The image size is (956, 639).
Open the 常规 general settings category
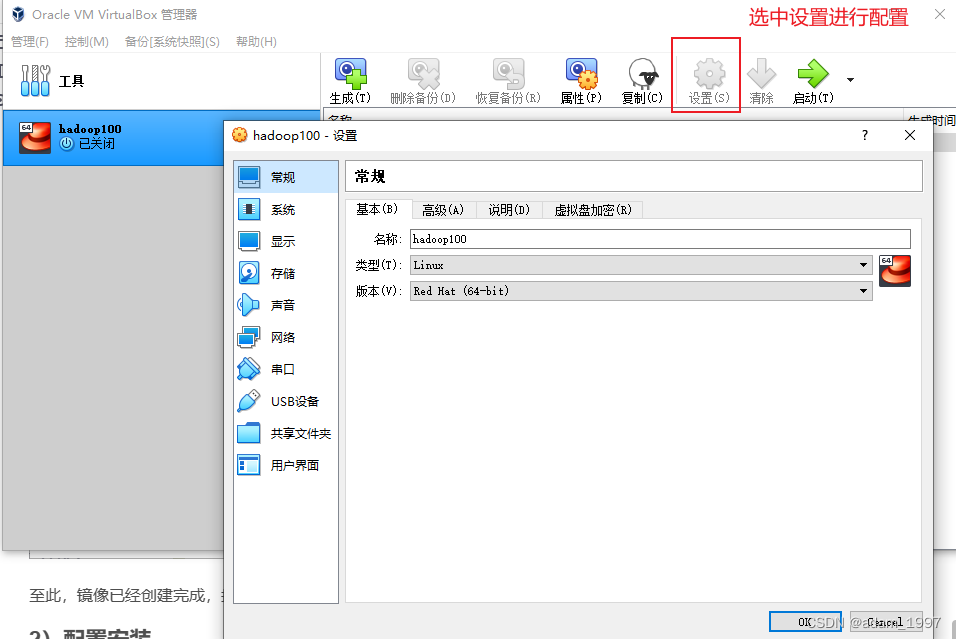pos(286,177)
